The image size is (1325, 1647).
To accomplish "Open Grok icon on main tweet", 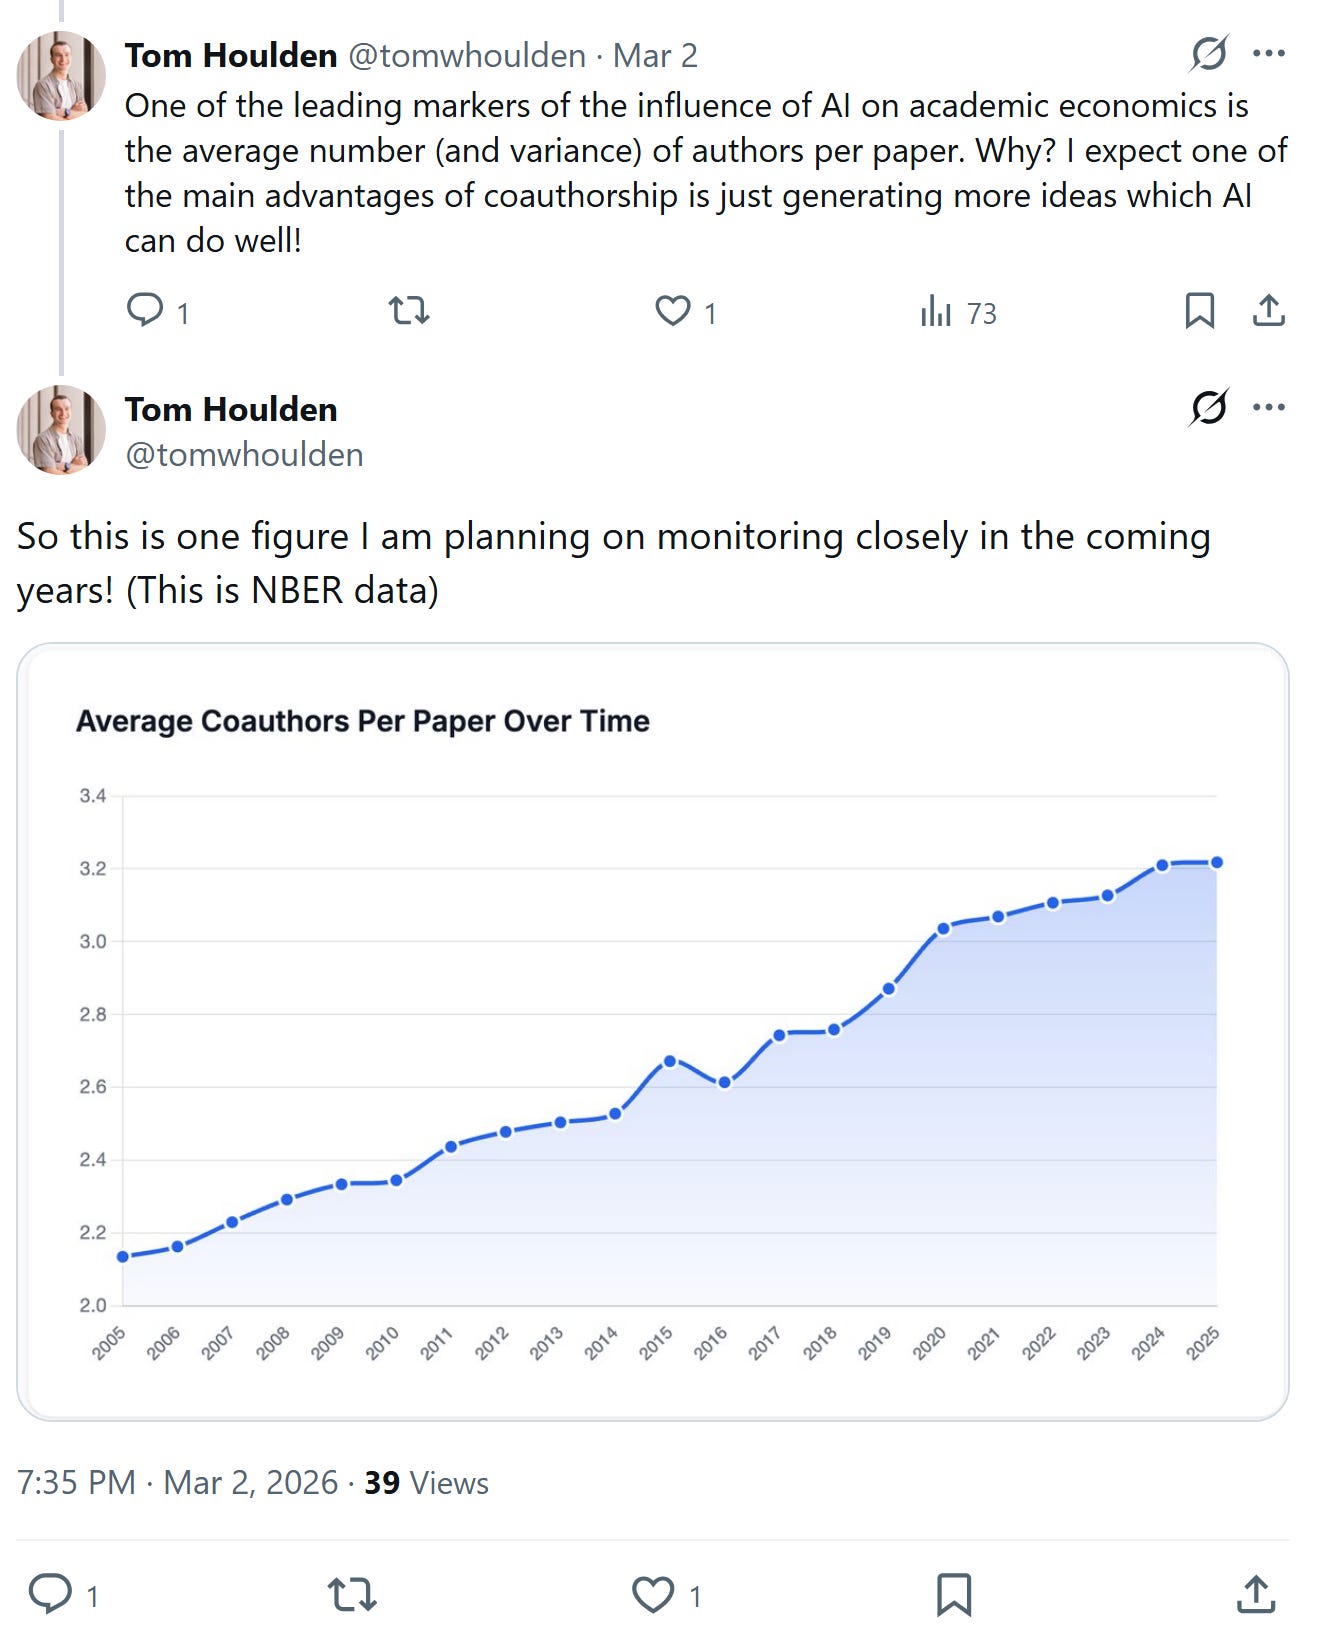I will pyautogui.click(x=1208, y=407).
